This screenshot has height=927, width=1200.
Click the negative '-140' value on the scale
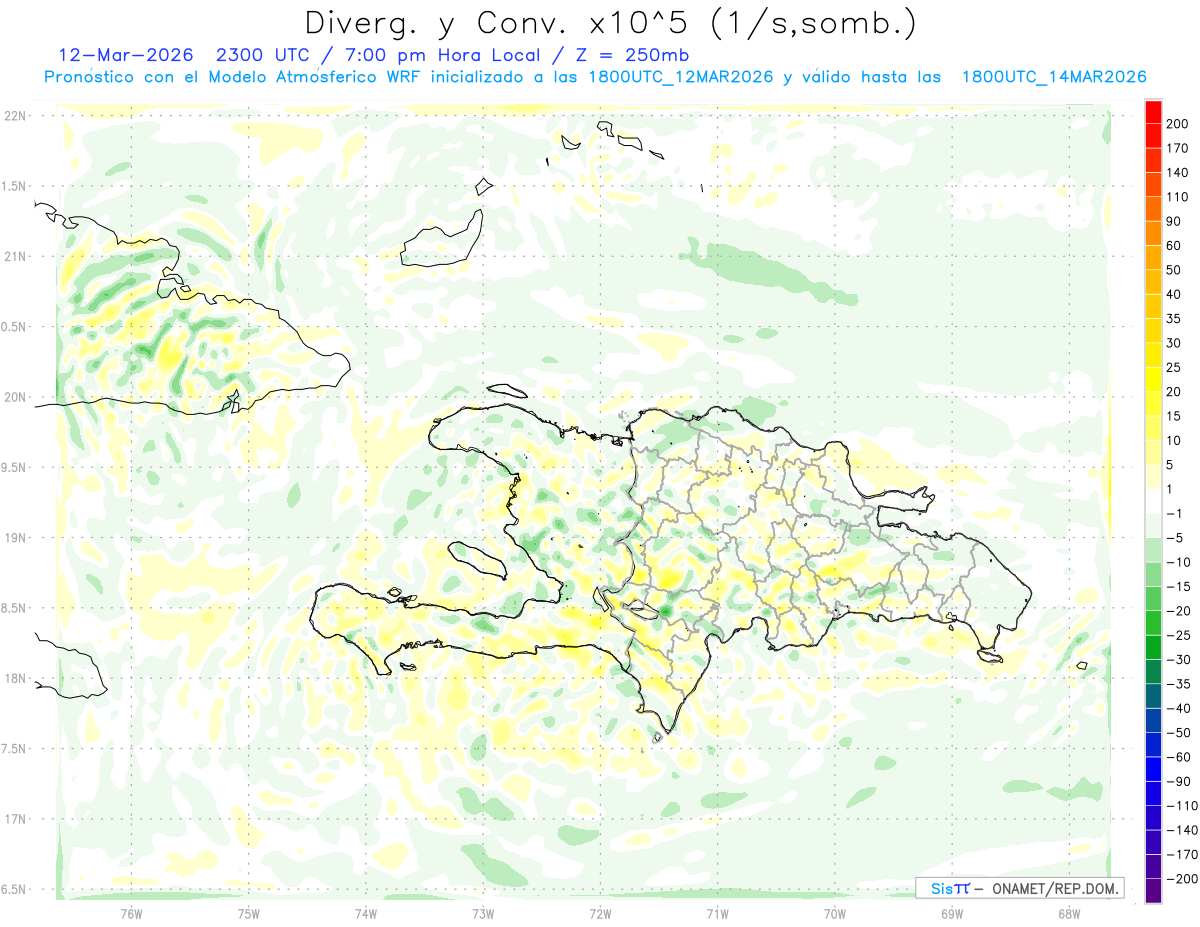(1182, 830)
